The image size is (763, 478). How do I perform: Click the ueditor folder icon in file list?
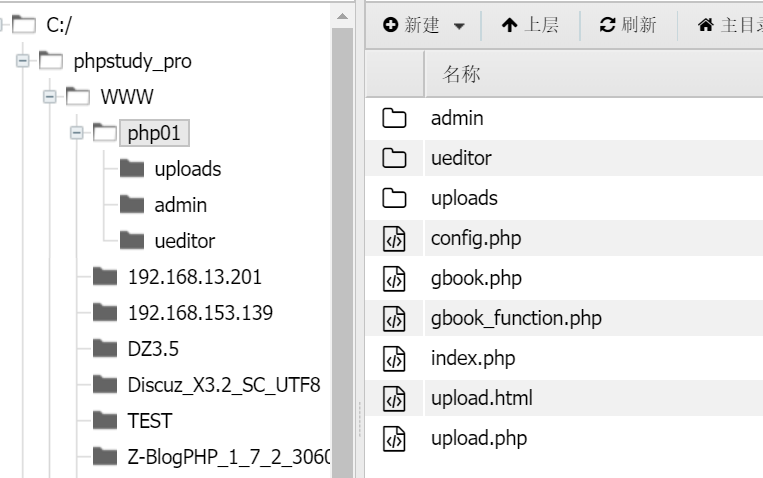pos(394,158)
